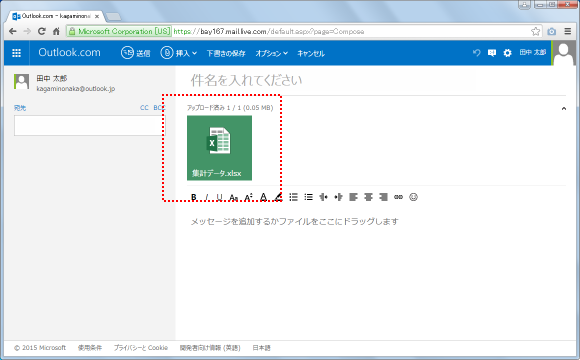This screenshot has width=580, height=360.
Task: Open the chat messaging icon
Action: point(492,53)
